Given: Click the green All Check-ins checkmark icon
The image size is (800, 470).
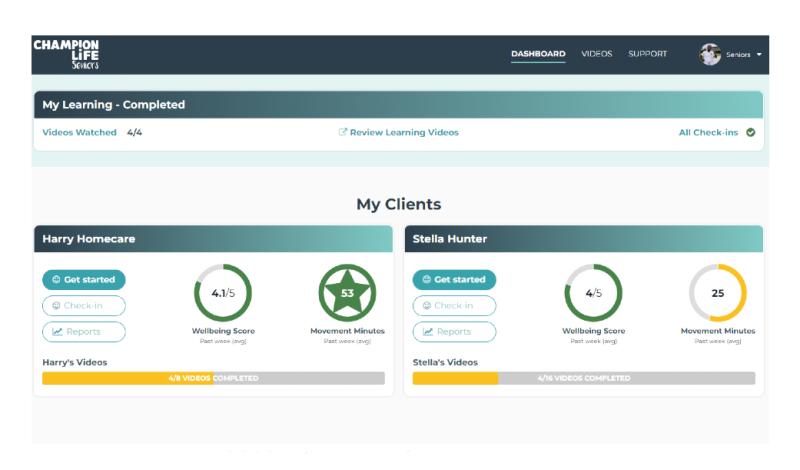Looking at the screenshot, I should (750, 132).
